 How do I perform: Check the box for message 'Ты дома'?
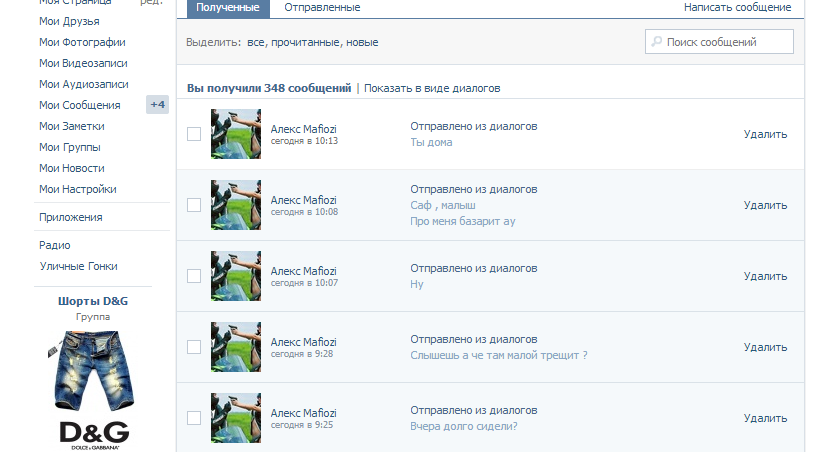click(194, 134)
